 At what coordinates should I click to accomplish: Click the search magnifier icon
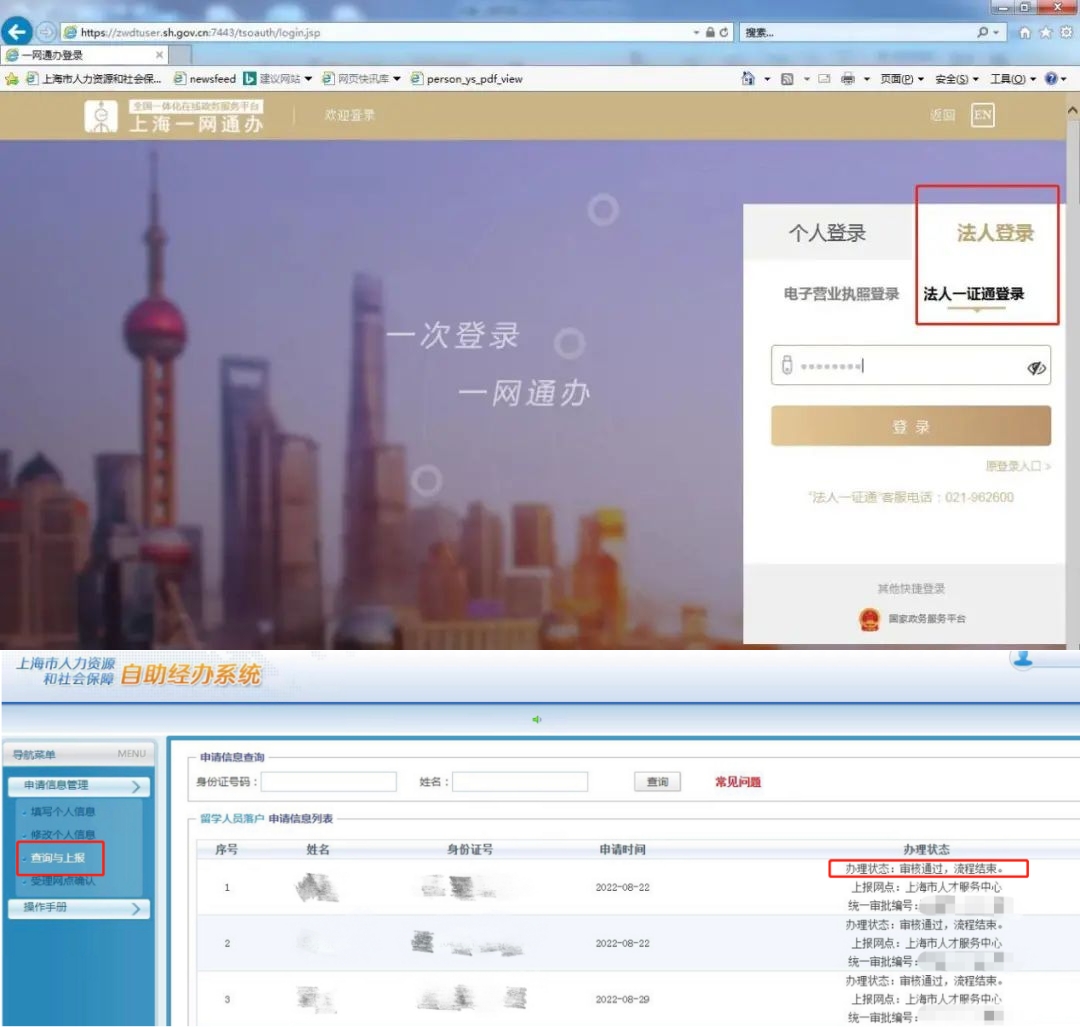click(x=983, y=32)
